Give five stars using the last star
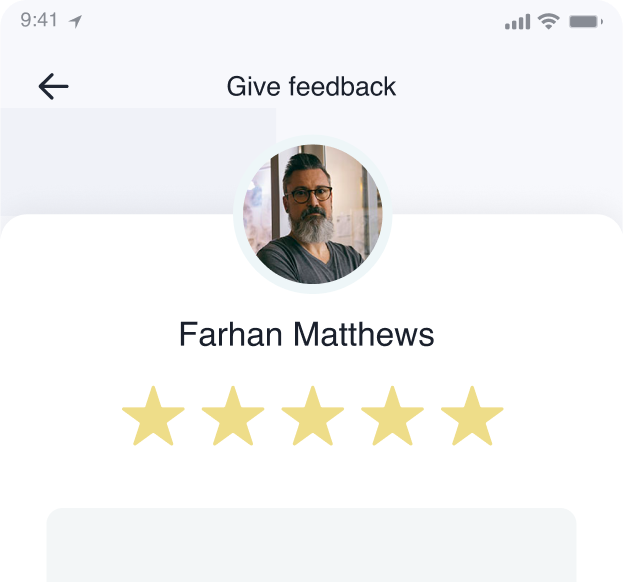The height and width of the screenshot is (582, 623). pyautogui.click(x=472, y=416)
